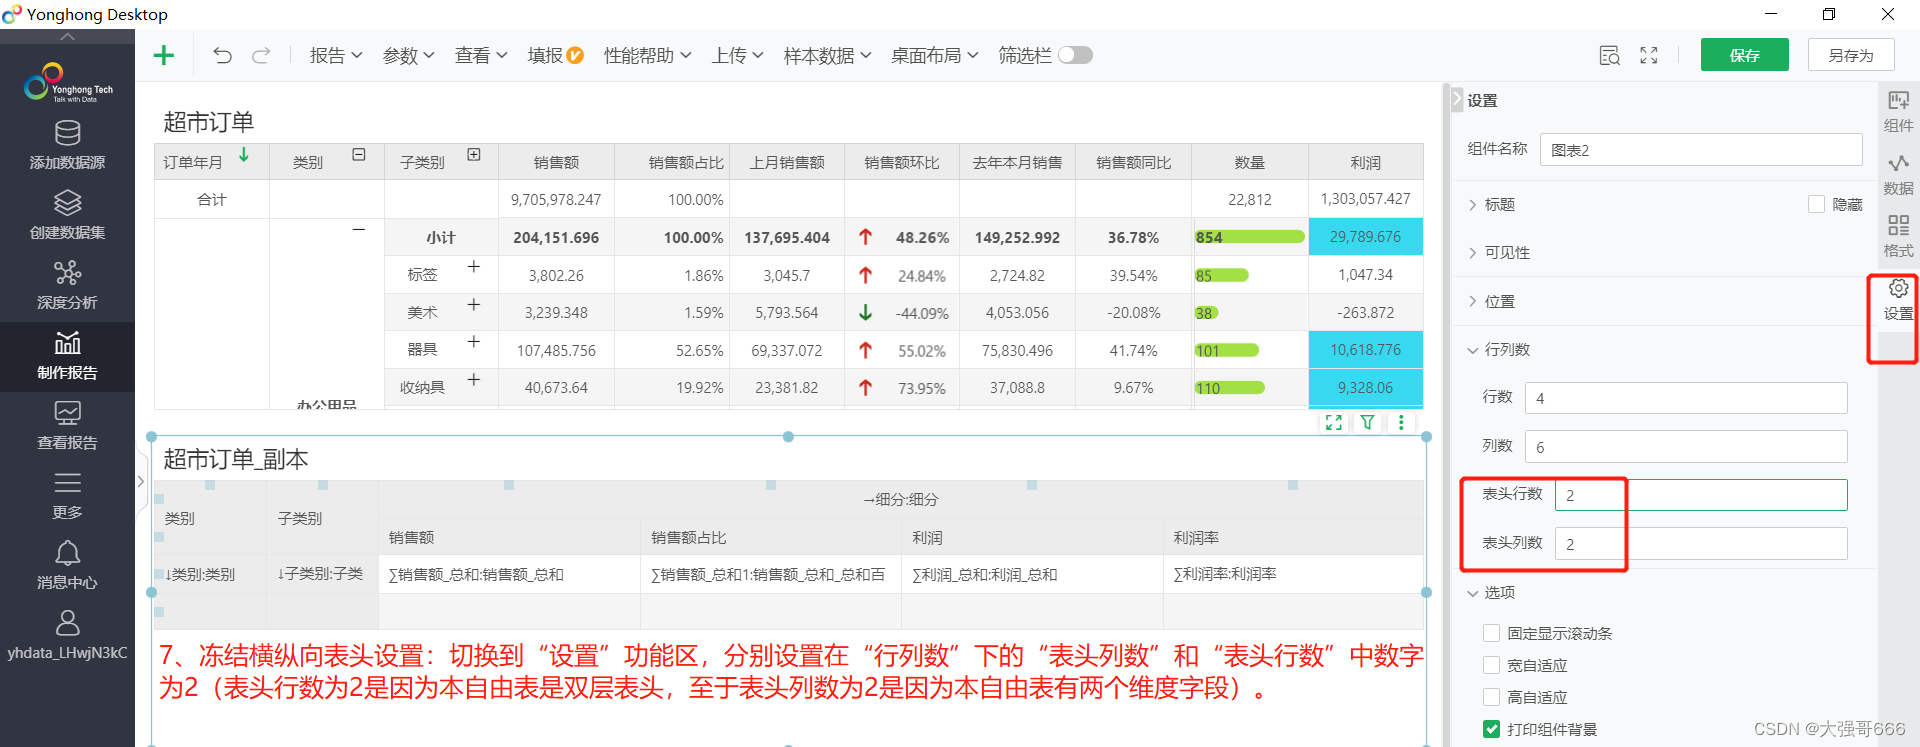
Task: Check the 隐藏 title checkbox
Action: [x=1816, y=204]
